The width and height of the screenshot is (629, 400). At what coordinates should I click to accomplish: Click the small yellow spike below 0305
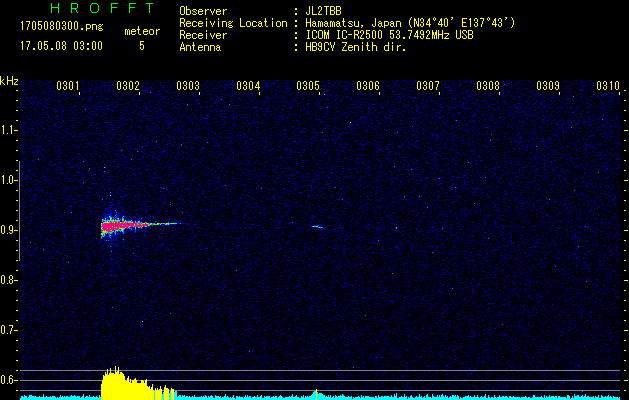click(316, 393)
